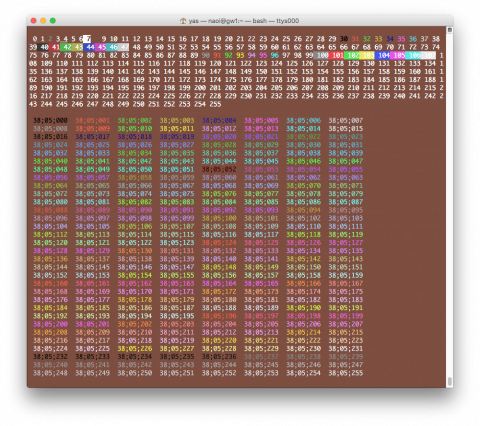Close the Terminal window with the red button
The width and height of the screenshot is (480, 426).
coord(34,21)
